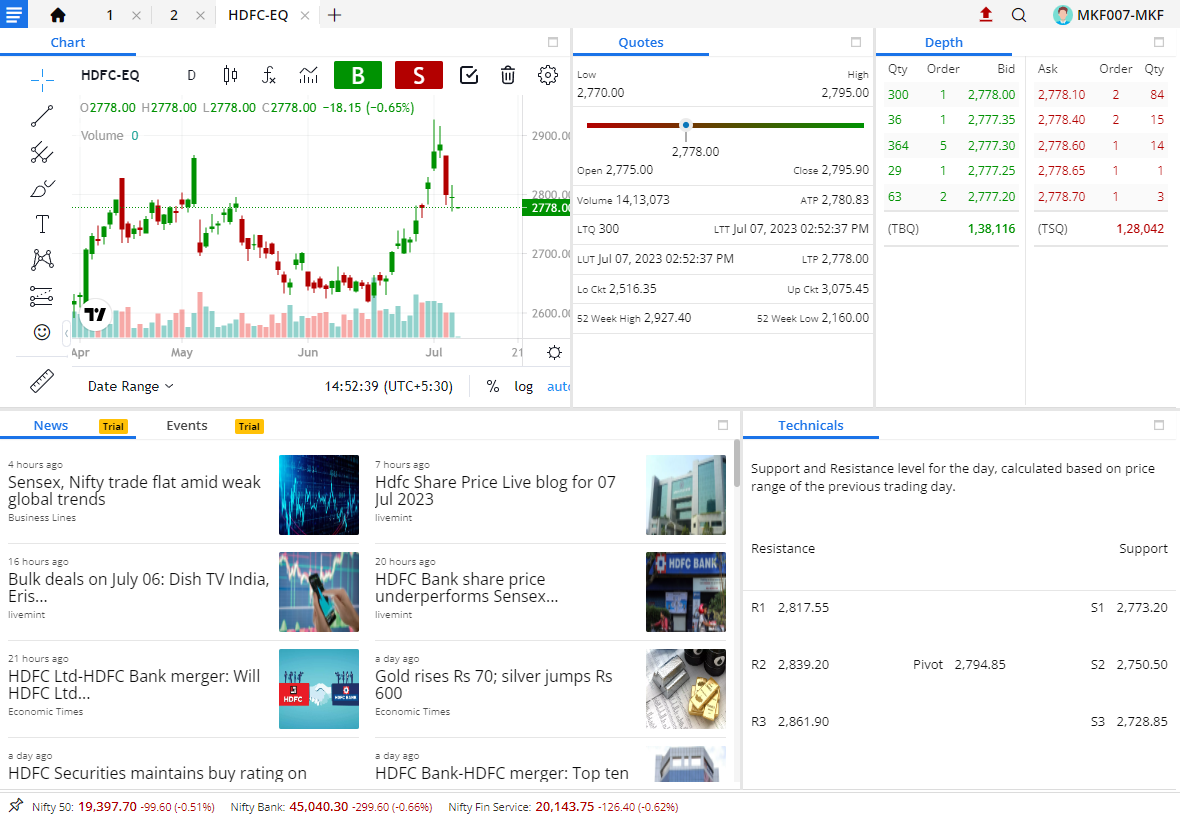Image resolution: width=1180 pixels, height=820 pixels.
Task: Open the search magnifier
Action: tap(1019, 15)
